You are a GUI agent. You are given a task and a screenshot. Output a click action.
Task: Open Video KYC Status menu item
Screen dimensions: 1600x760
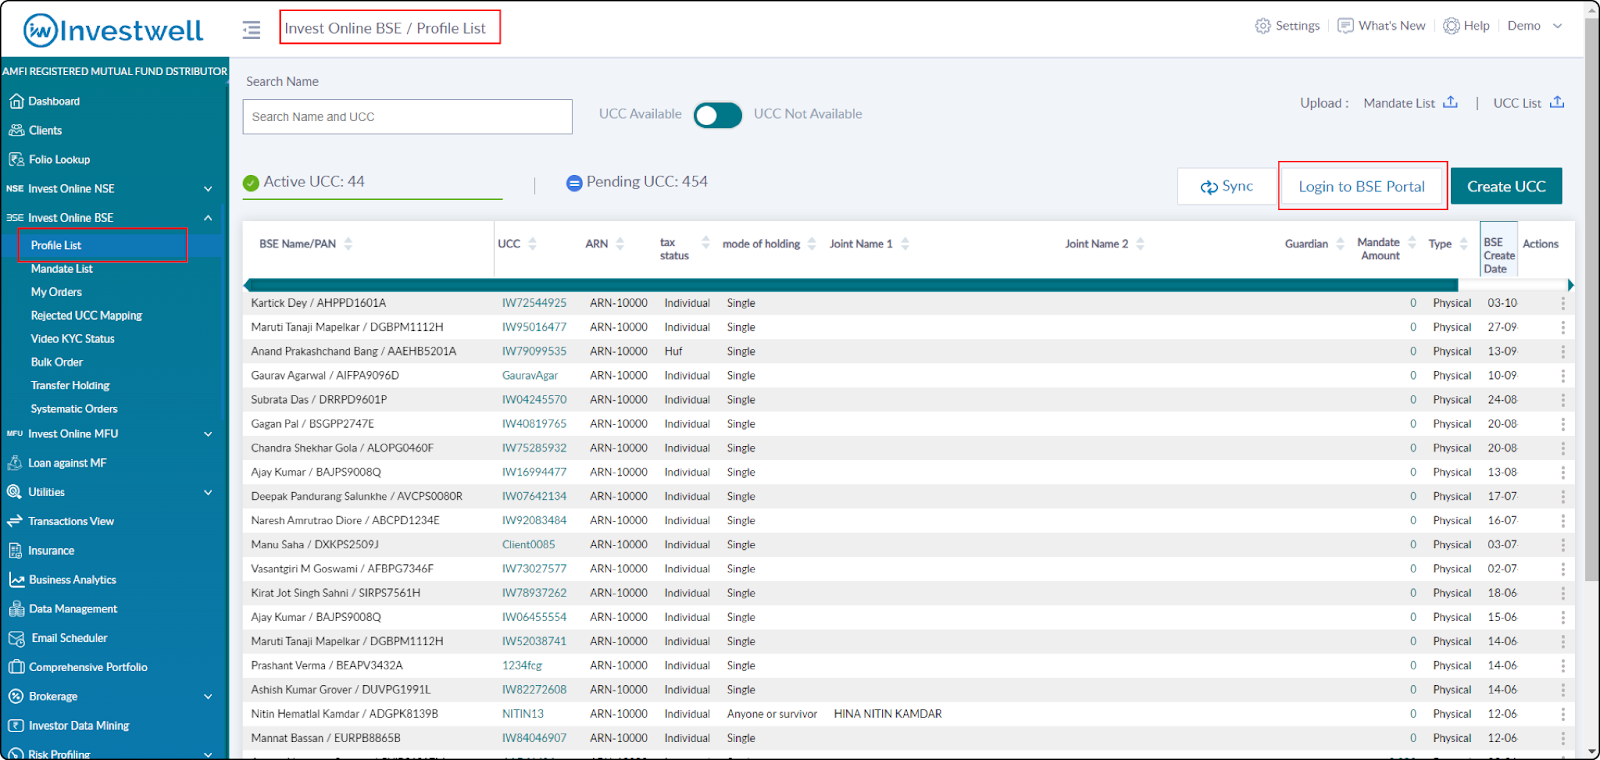[72, 339]
